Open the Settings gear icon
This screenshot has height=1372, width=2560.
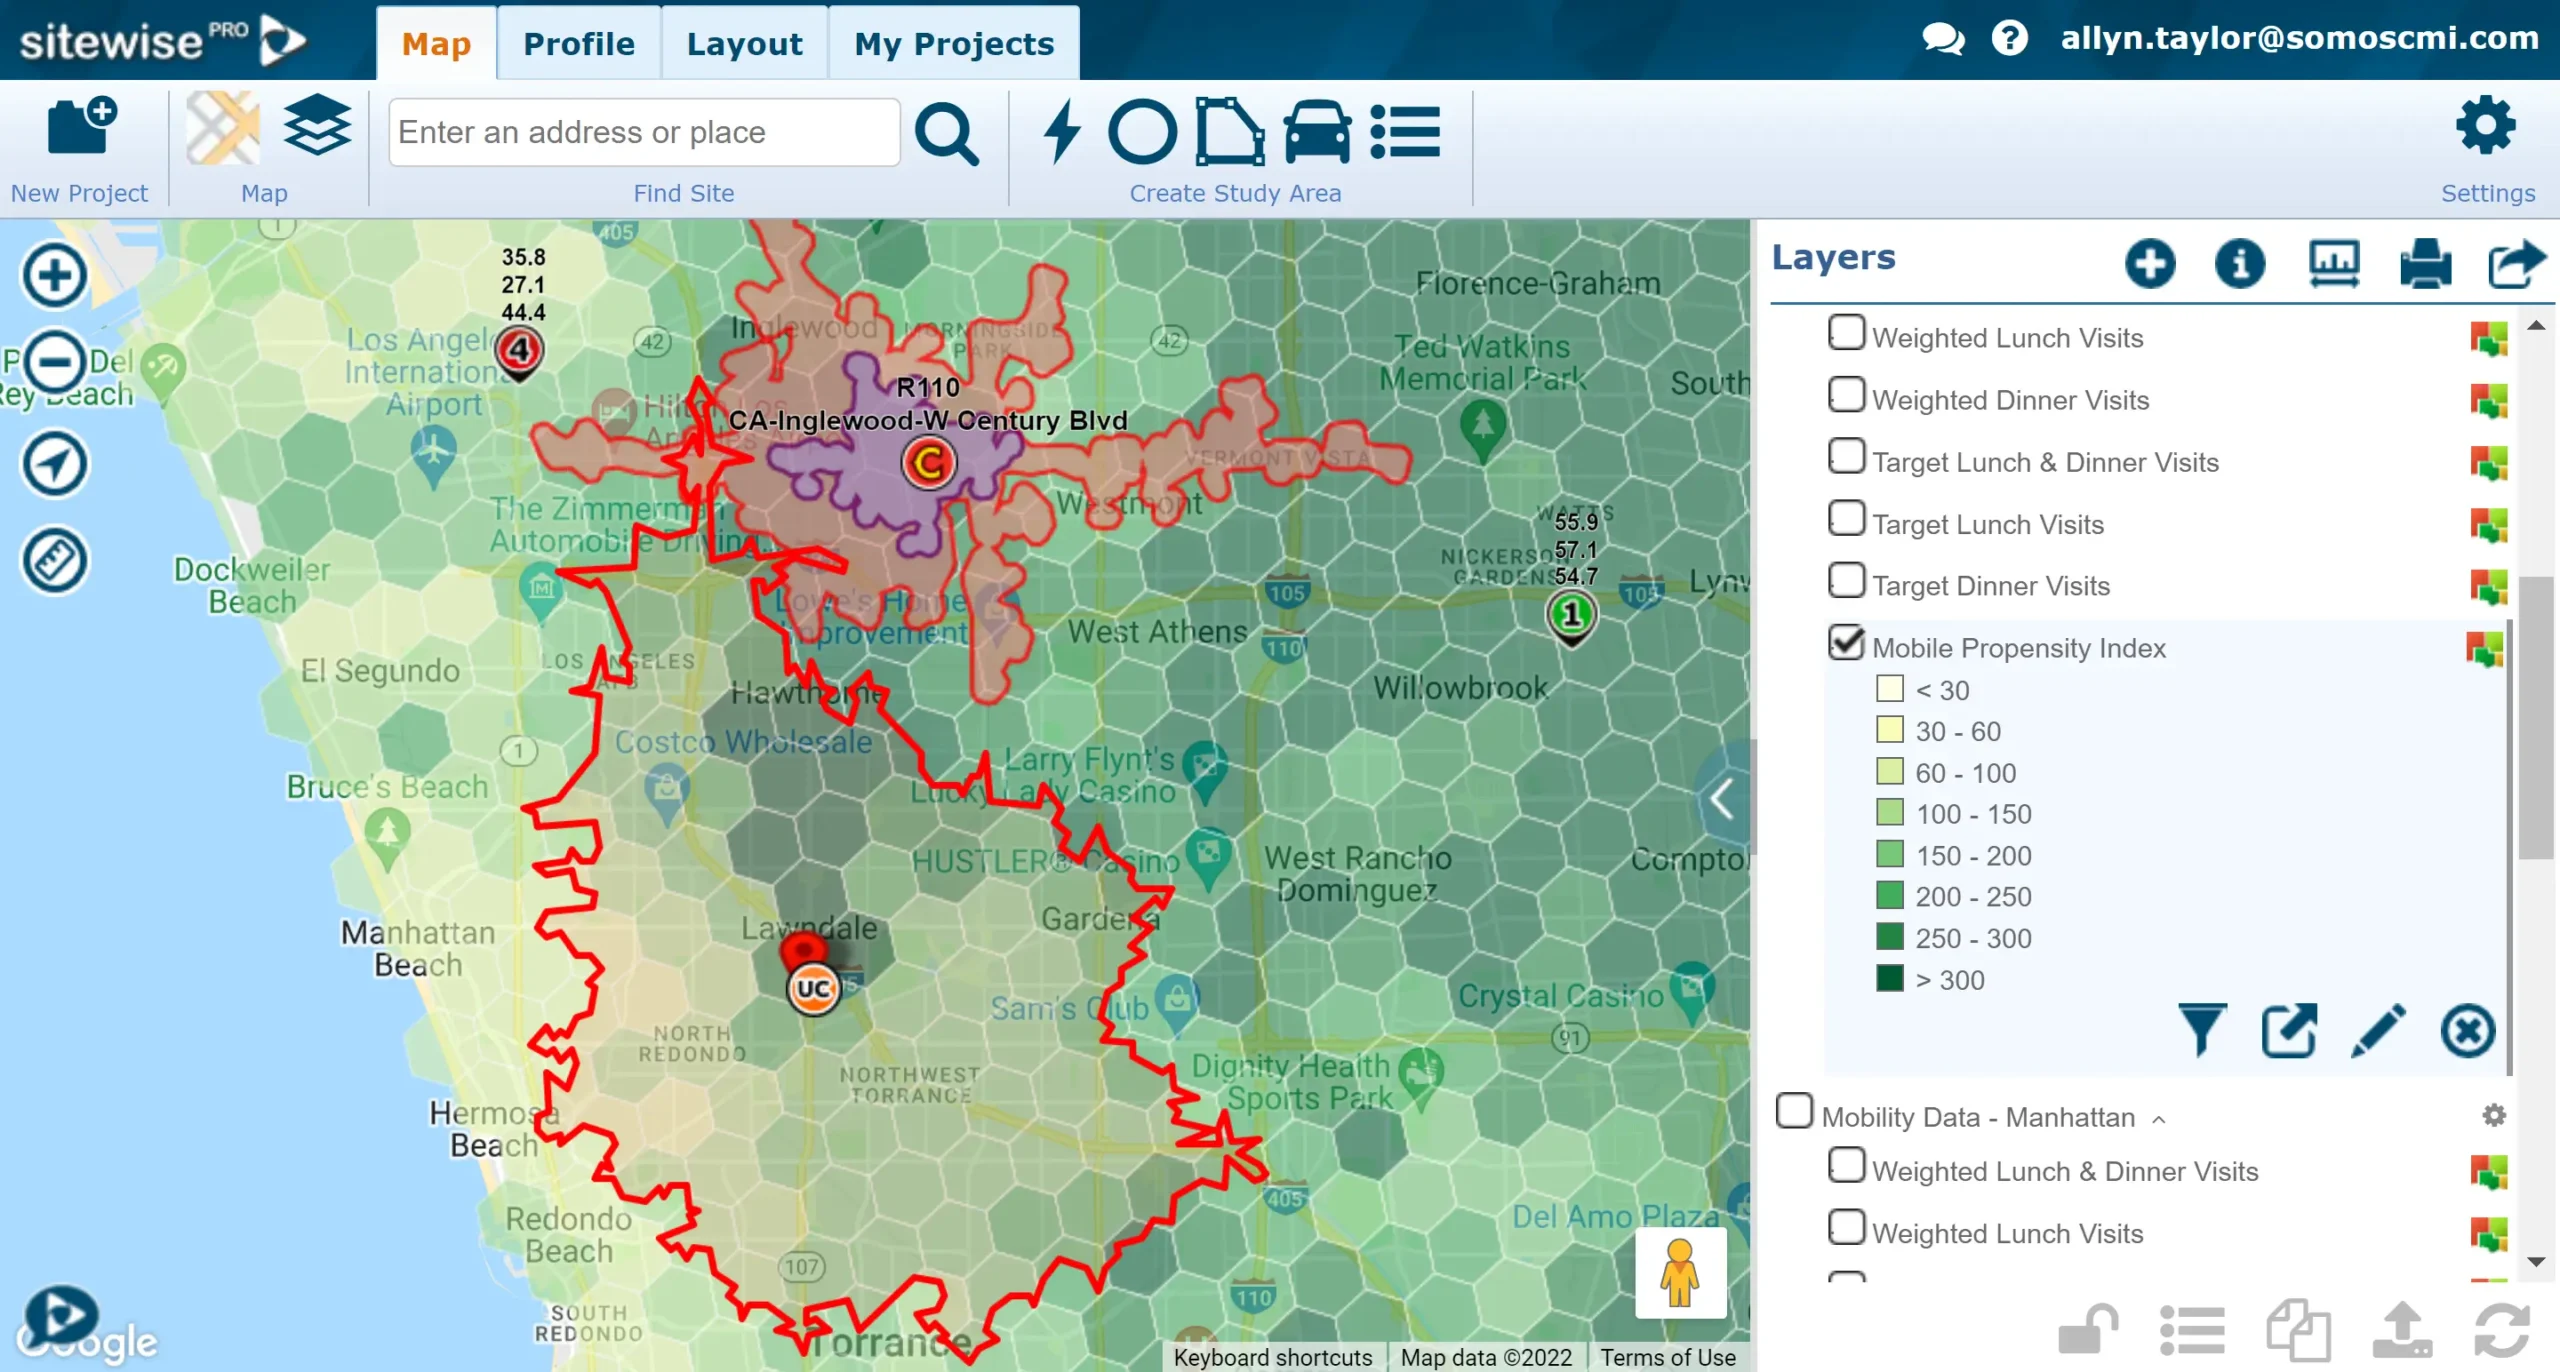(x=2485, y=126)
